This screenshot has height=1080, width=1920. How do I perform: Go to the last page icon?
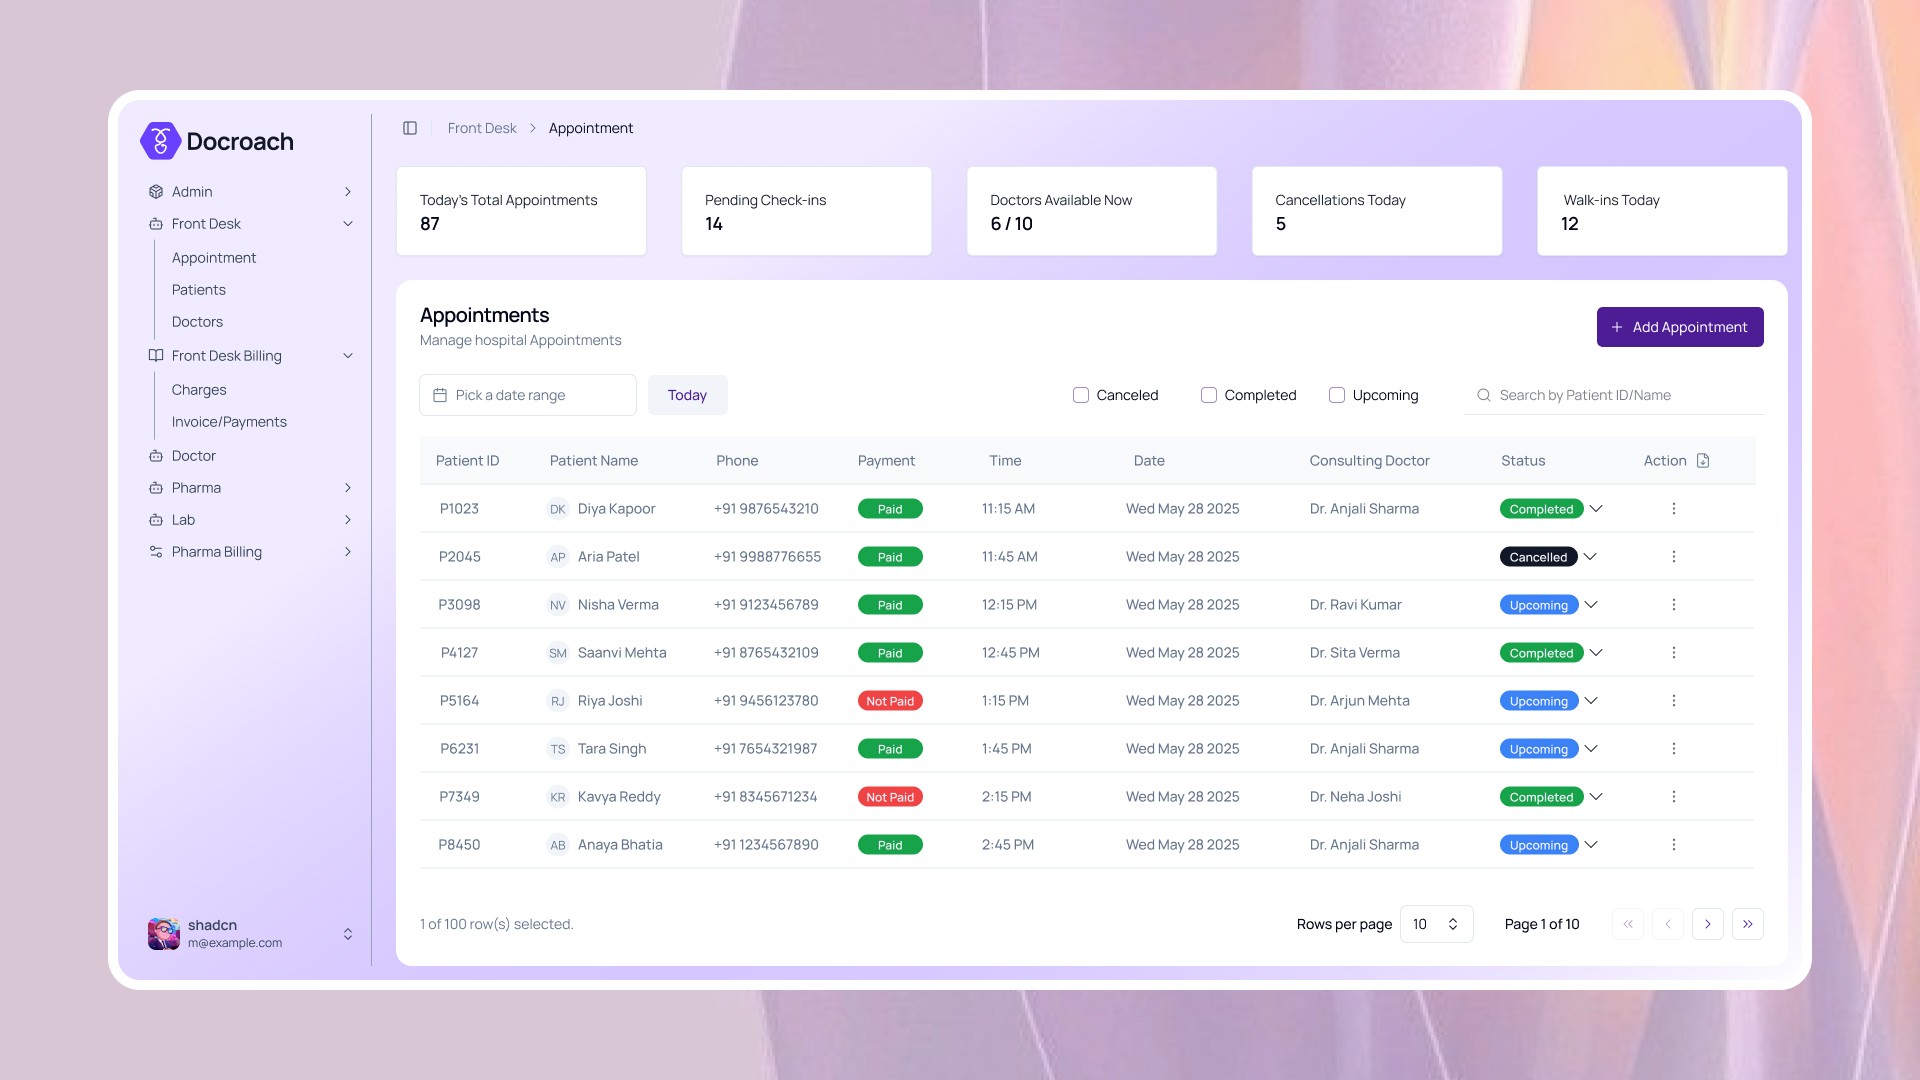pyautogui.click(x=1747, y=924)
